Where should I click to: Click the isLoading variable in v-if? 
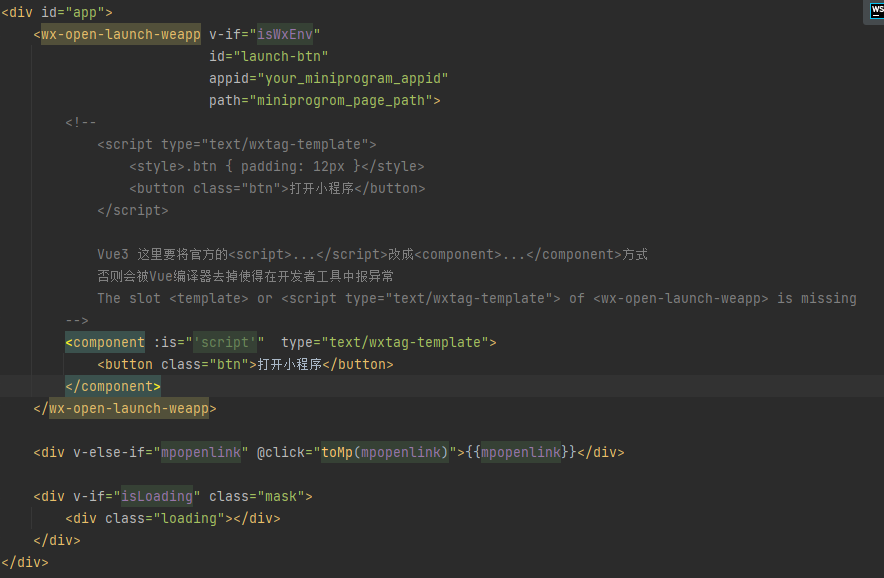[x=157, y=496]
